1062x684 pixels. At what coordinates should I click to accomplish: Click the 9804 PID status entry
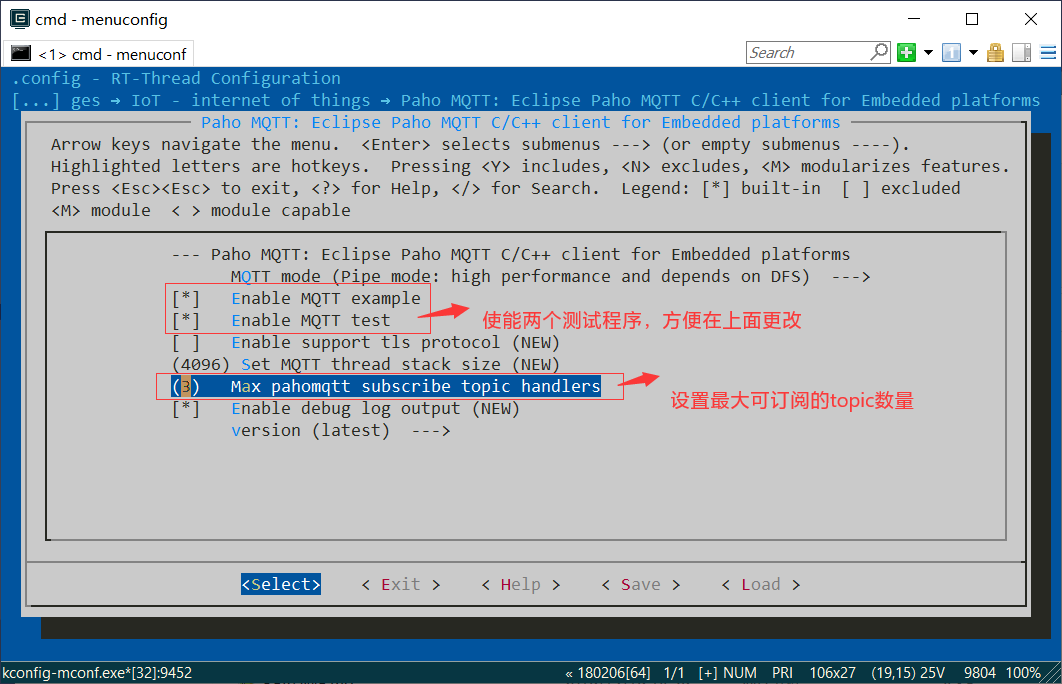coord(979,673)
